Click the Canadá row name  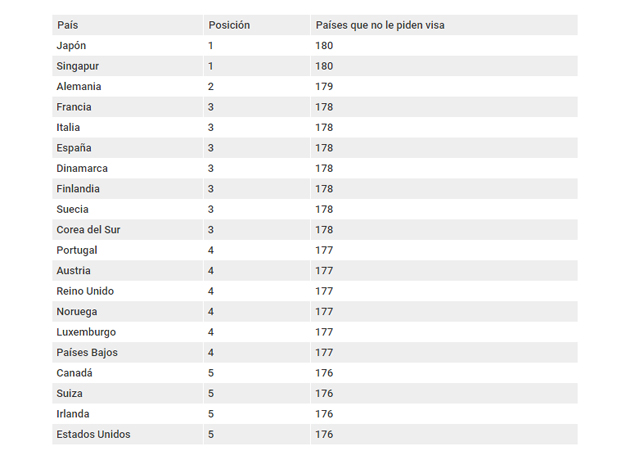pyautogui.click(x=74, y=373)
